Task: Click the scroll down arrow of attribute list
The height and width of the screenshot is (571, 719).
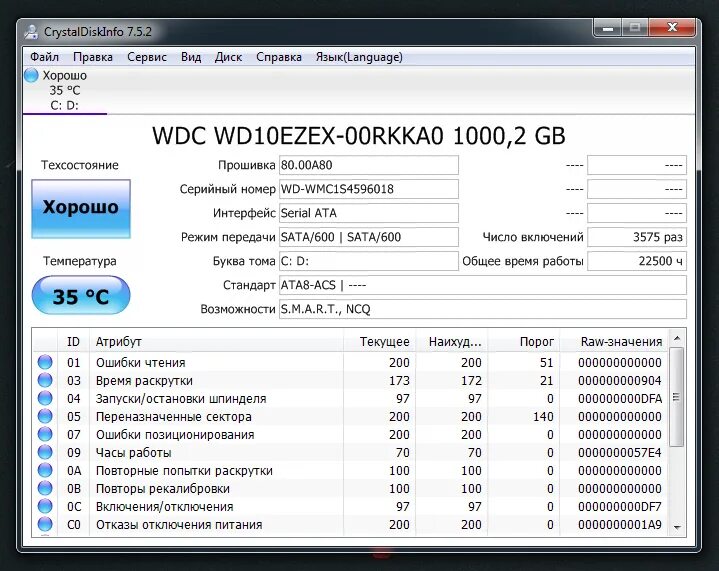Action: (x=677, y=527)
